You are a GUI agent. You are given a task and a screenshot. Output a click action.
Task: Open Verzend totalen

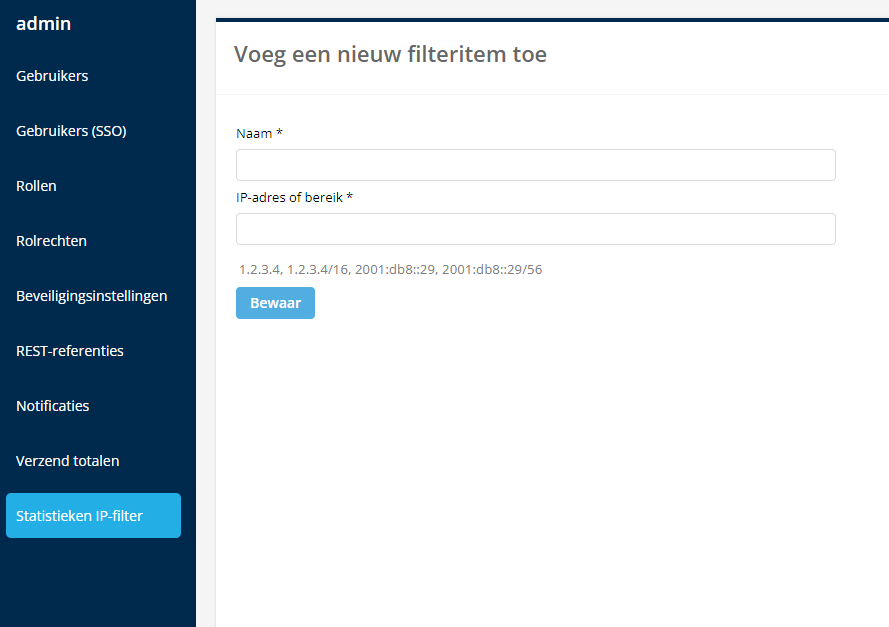67,460
